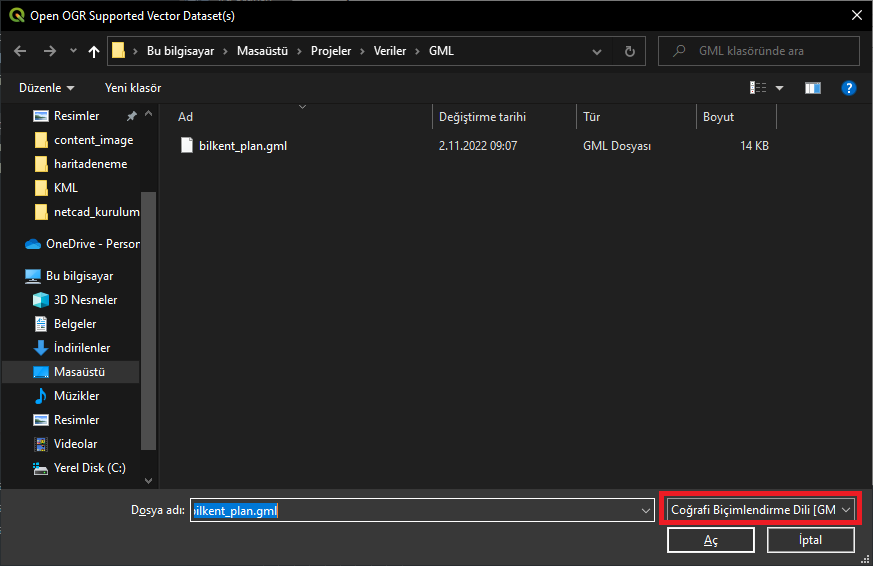This screenshot has width=873, height=566.
Task: Click the bilkent_plan.gml file icon
Action: pos(187,145)
